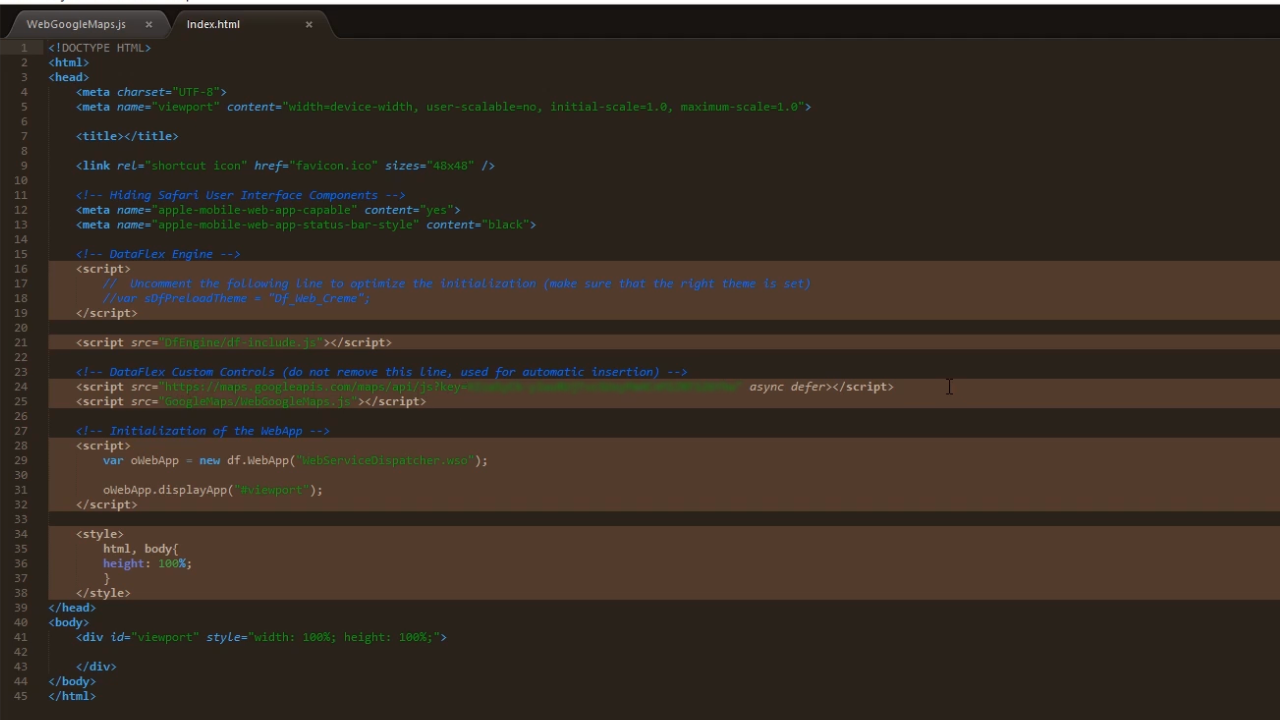Click line number 41 in the gutter
This screenshot has height=720, width=1280.
tap(21, 637)
